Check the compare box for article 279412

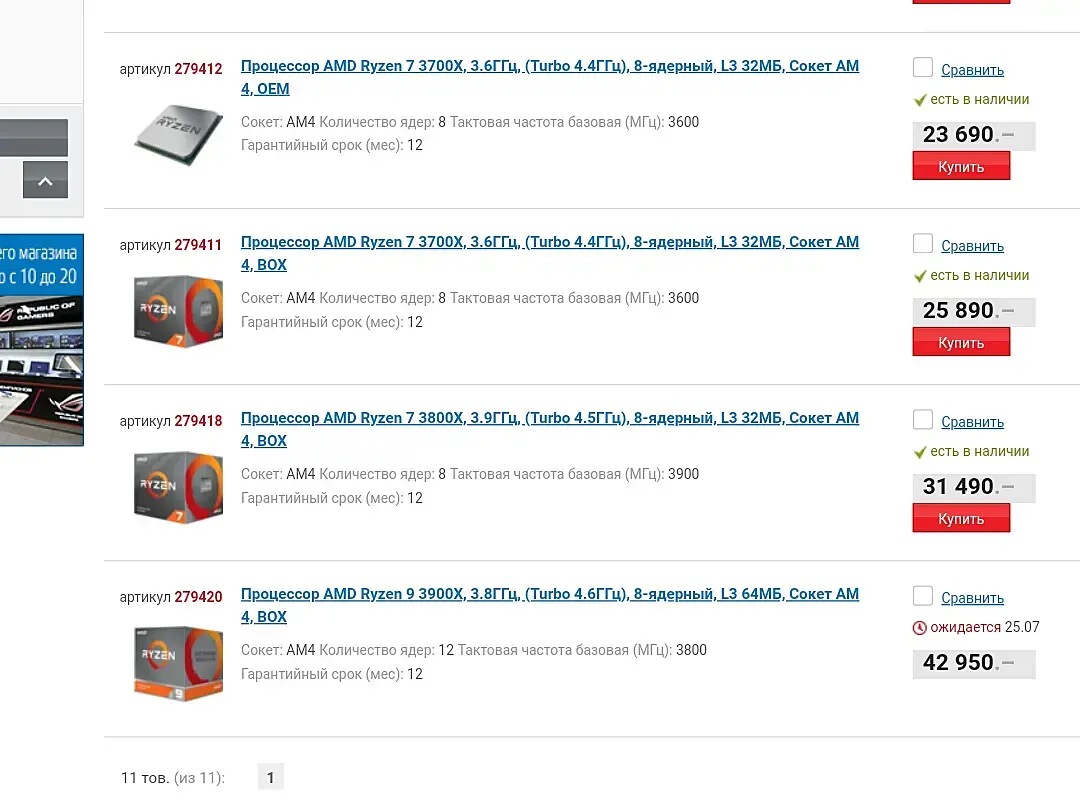(922, 68)
